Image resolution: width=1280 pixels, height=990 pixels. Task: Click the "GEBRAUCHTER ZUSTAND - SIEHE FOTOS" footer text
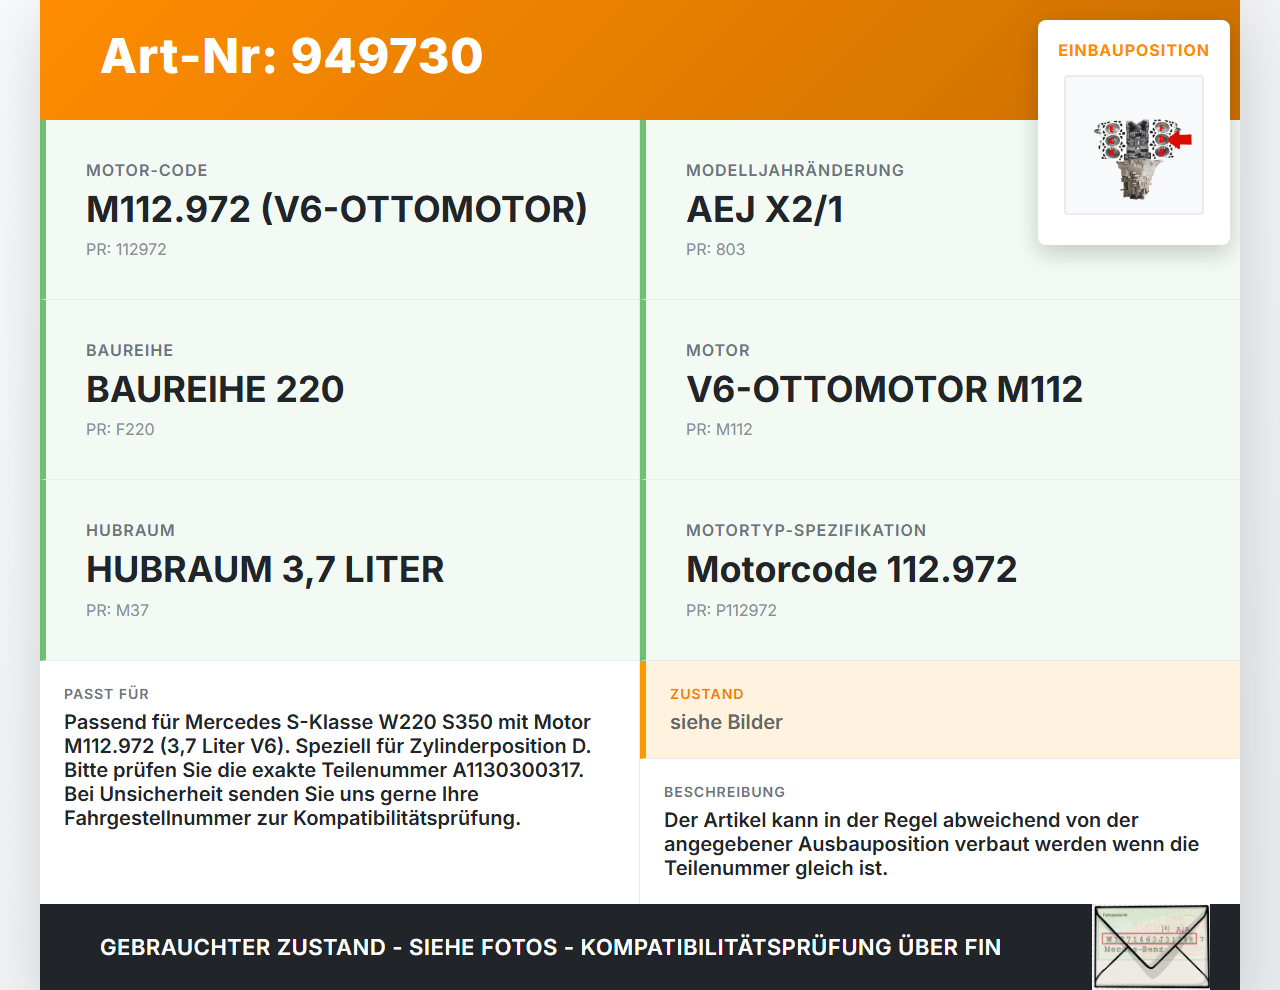550,947
